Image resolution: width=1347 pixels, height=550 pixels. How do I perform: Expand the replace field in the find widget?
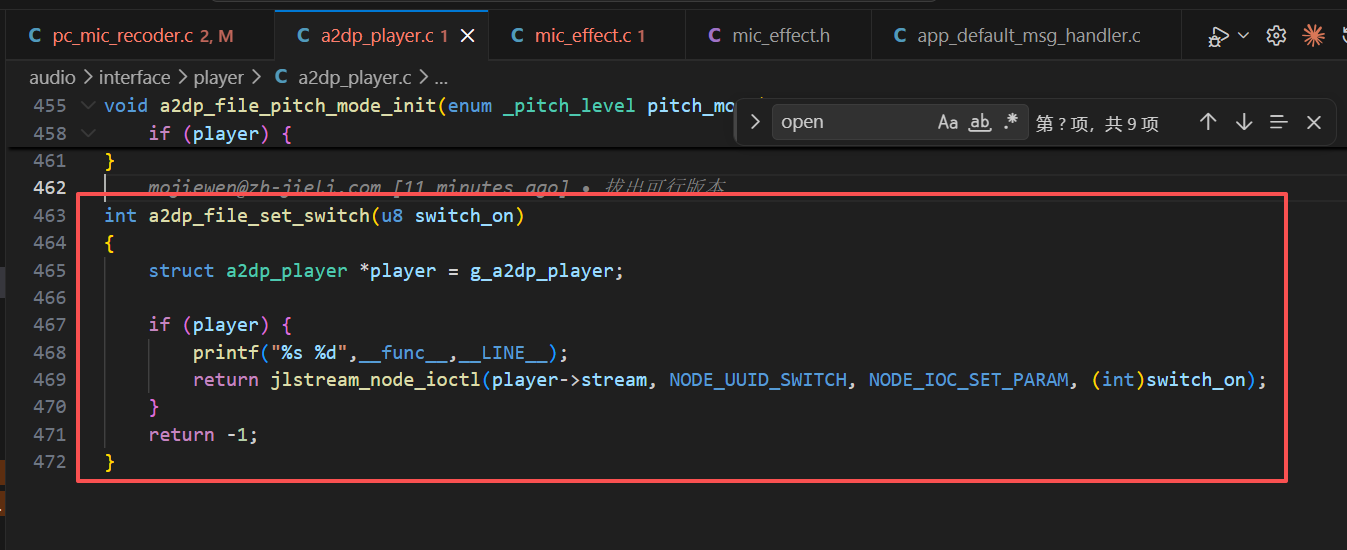coord(755,122)
